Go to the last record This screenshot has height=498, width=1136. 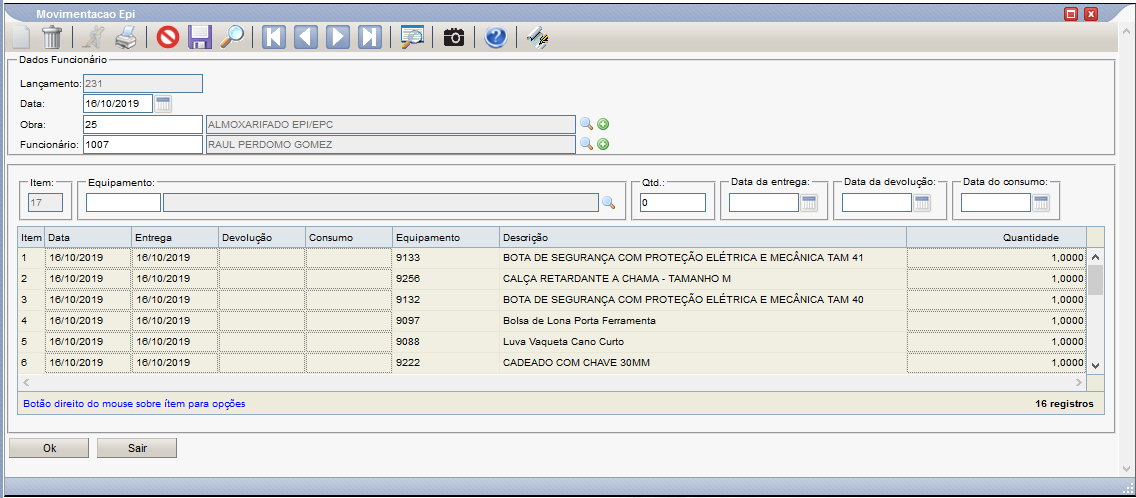pos(369,37)
